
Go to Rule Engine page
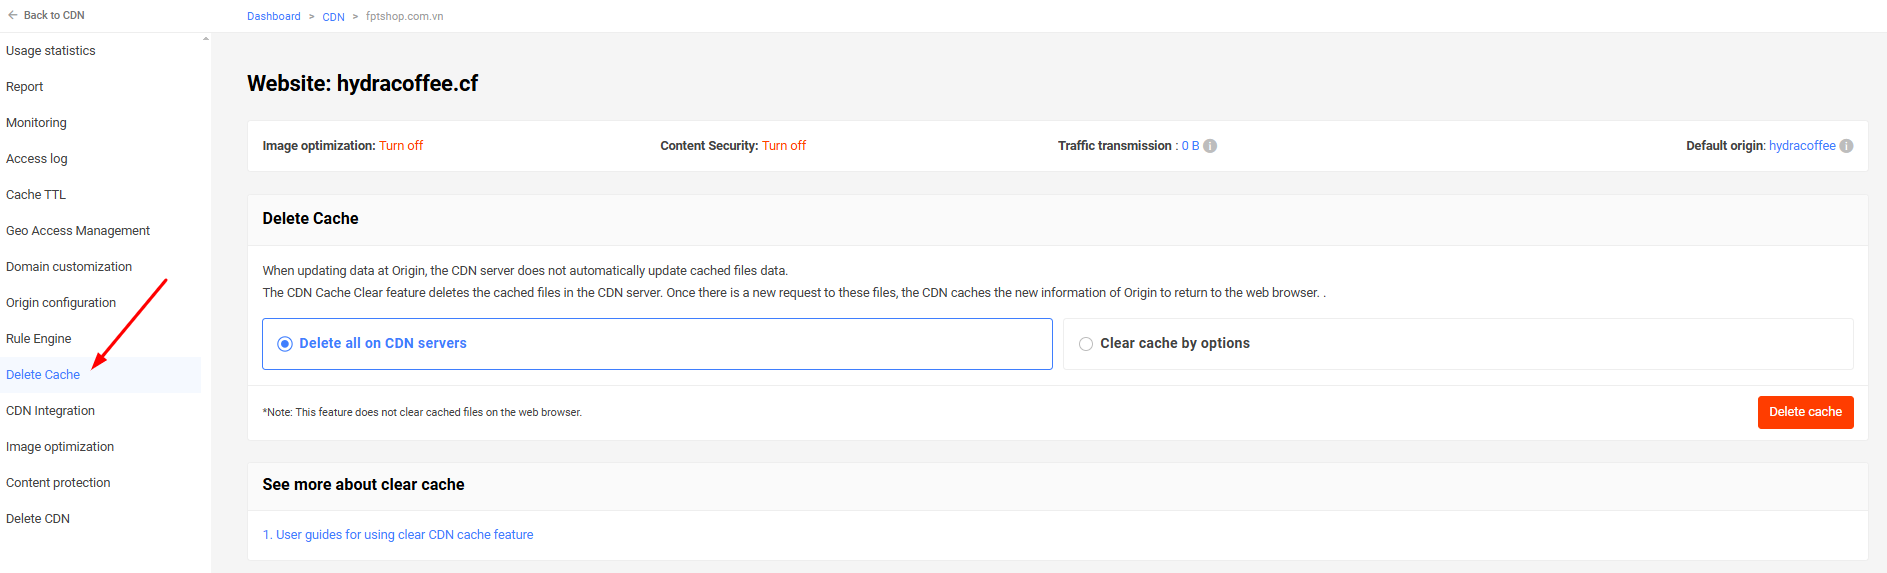(x=39, y=339)
